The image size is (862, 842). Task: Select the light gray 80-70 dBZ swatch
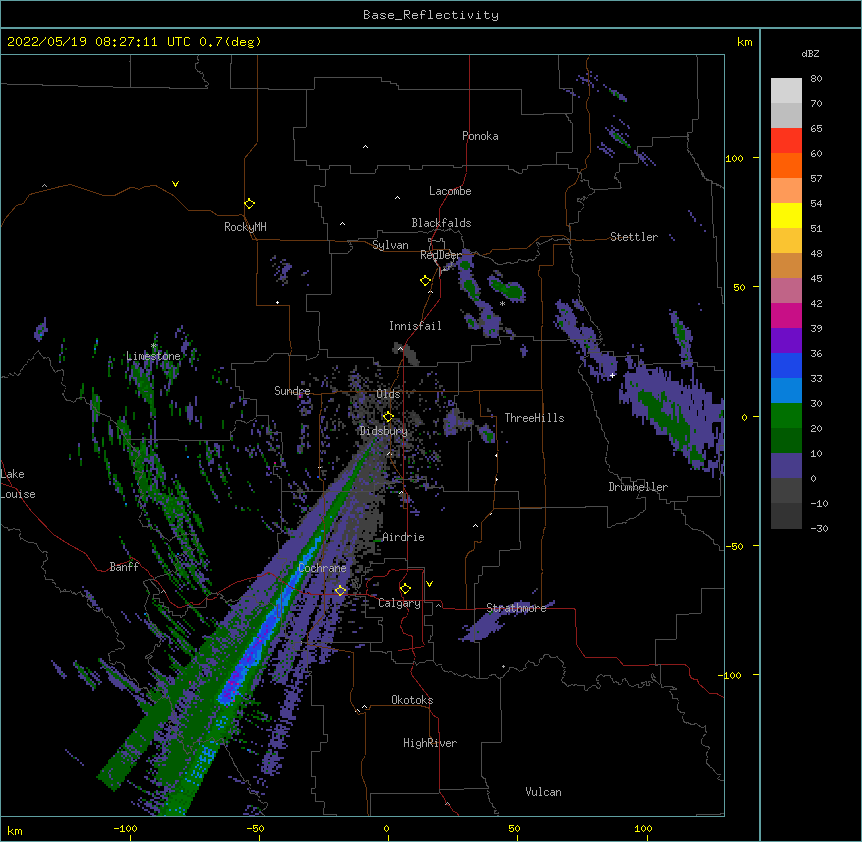click(786, 90)
